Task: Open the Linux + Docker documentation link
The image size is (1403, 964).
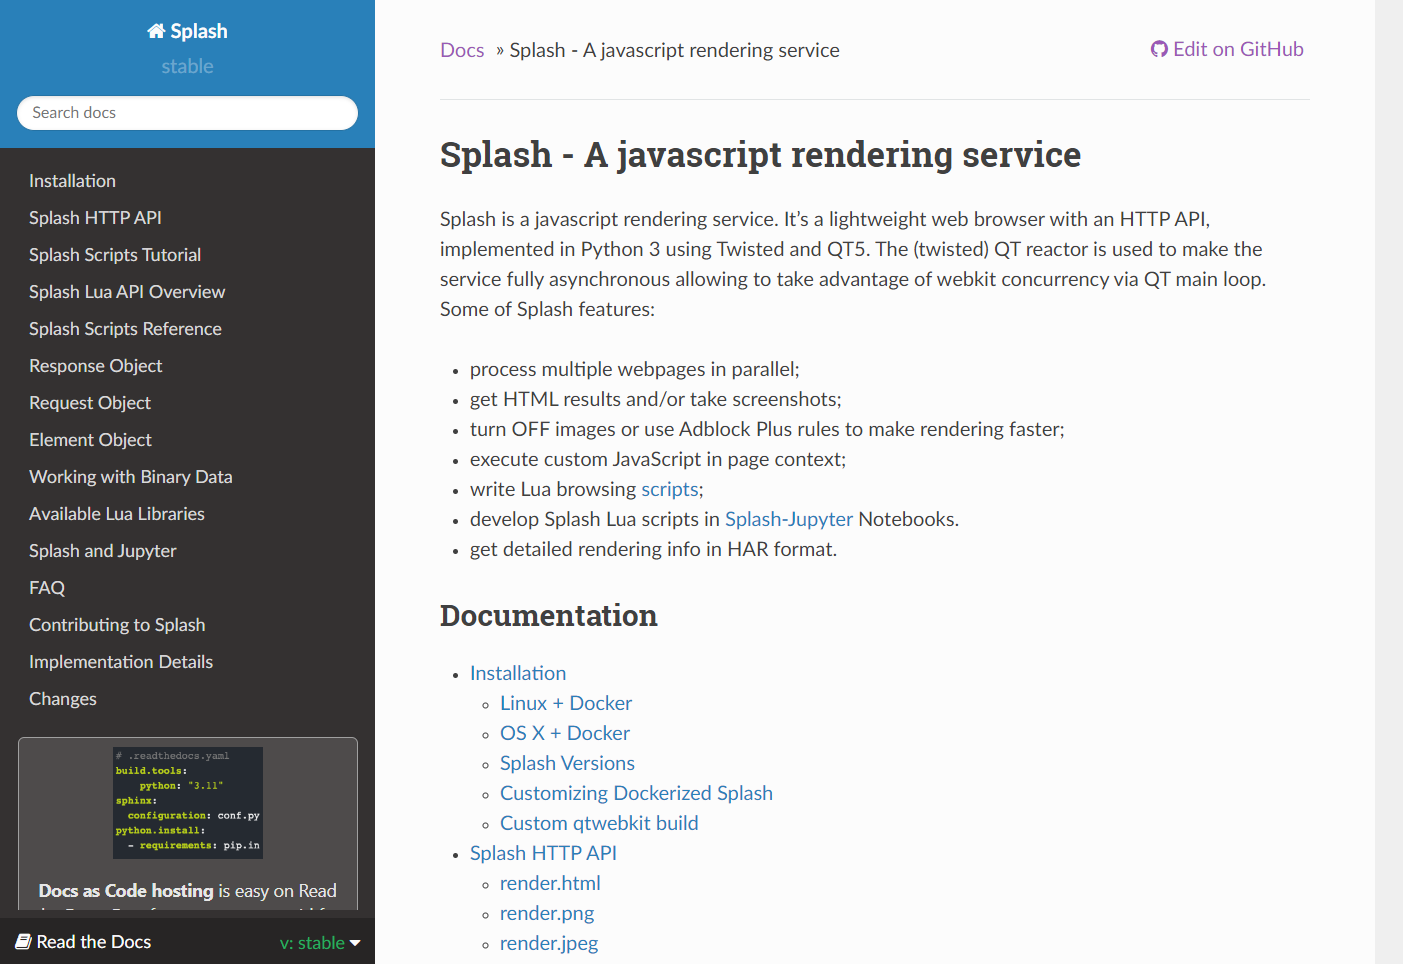Action: (565, 703)
